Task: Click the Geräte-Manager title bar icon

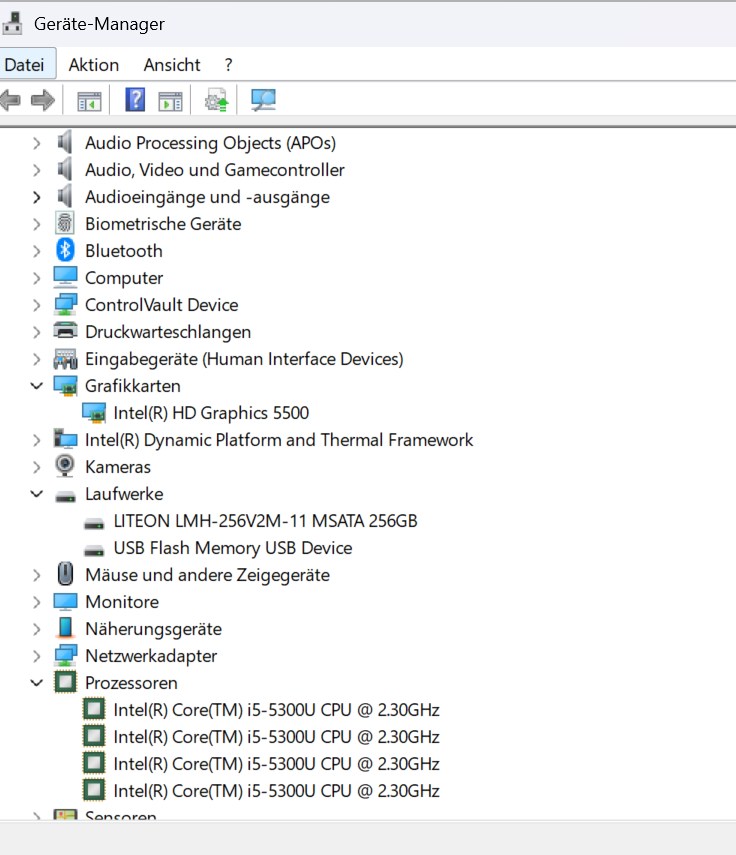Action: coord(13,23)
